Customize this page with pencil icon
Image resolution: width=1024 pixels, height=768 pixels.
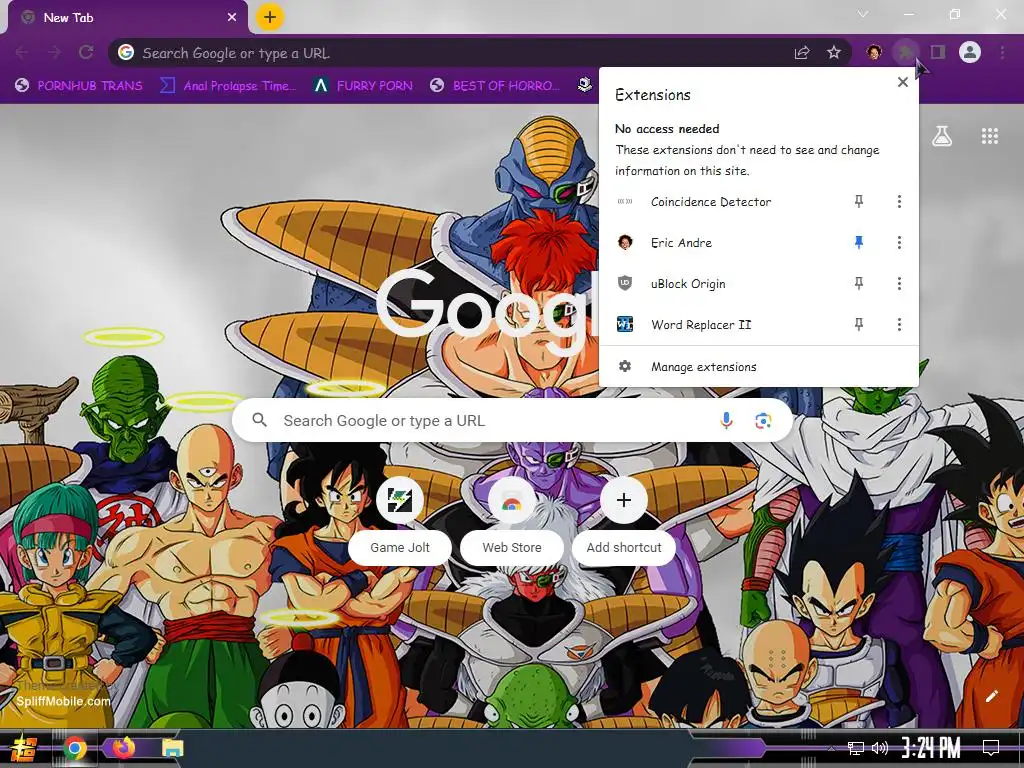pos(991,696)
